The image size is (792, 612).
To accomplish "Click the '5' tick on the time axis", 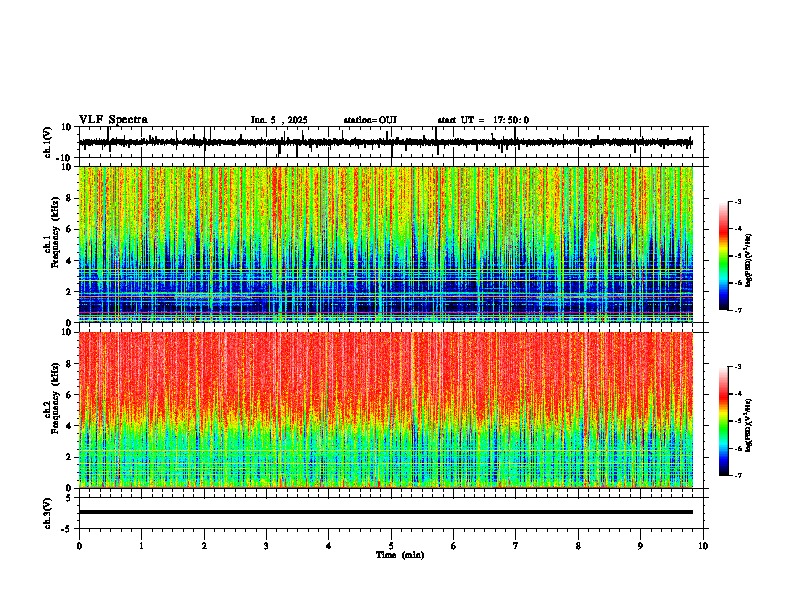I will (x=391, y=546).
